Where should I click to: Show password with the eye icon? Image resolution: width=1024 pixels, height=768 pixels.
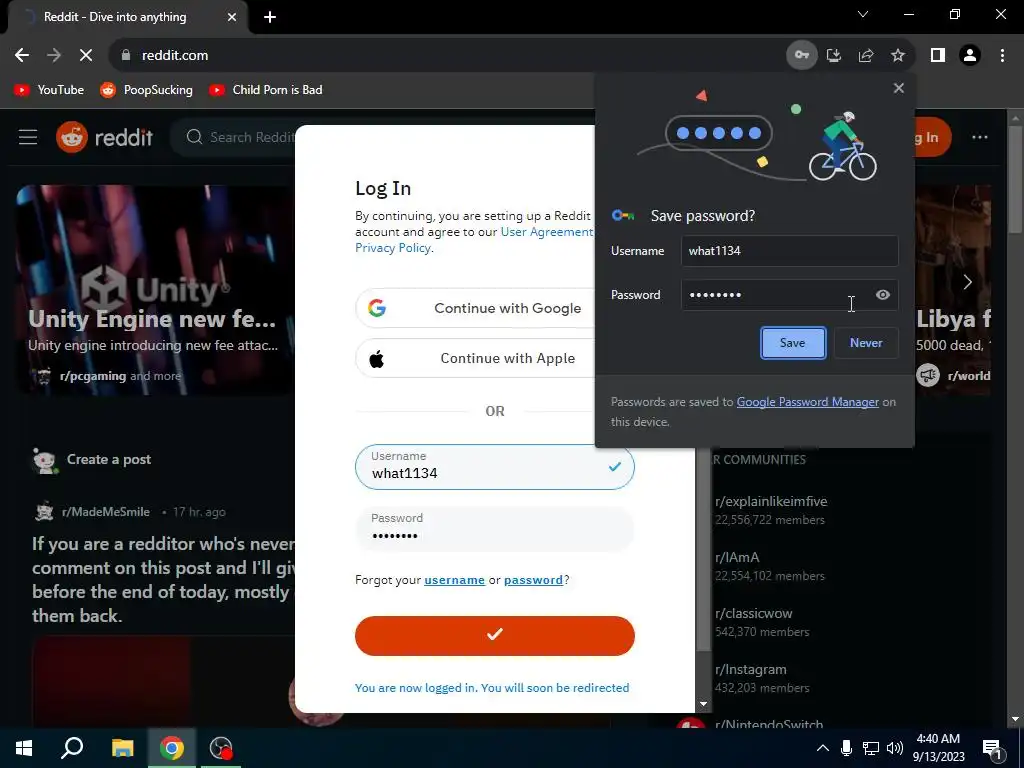pos(882,295)
